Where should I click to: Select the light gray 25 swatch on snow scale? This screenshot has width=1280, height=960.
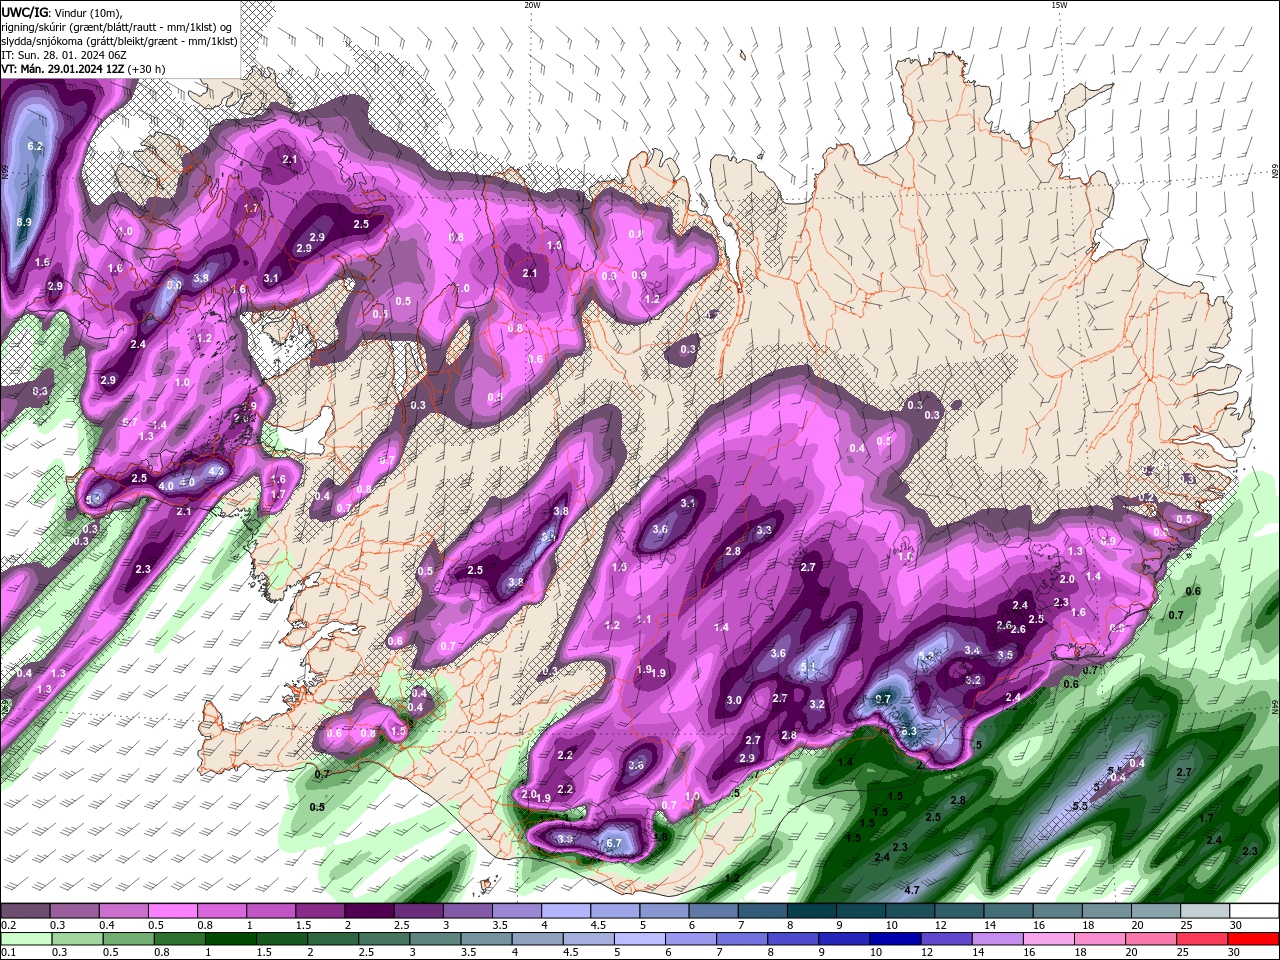pos(1205,911)
